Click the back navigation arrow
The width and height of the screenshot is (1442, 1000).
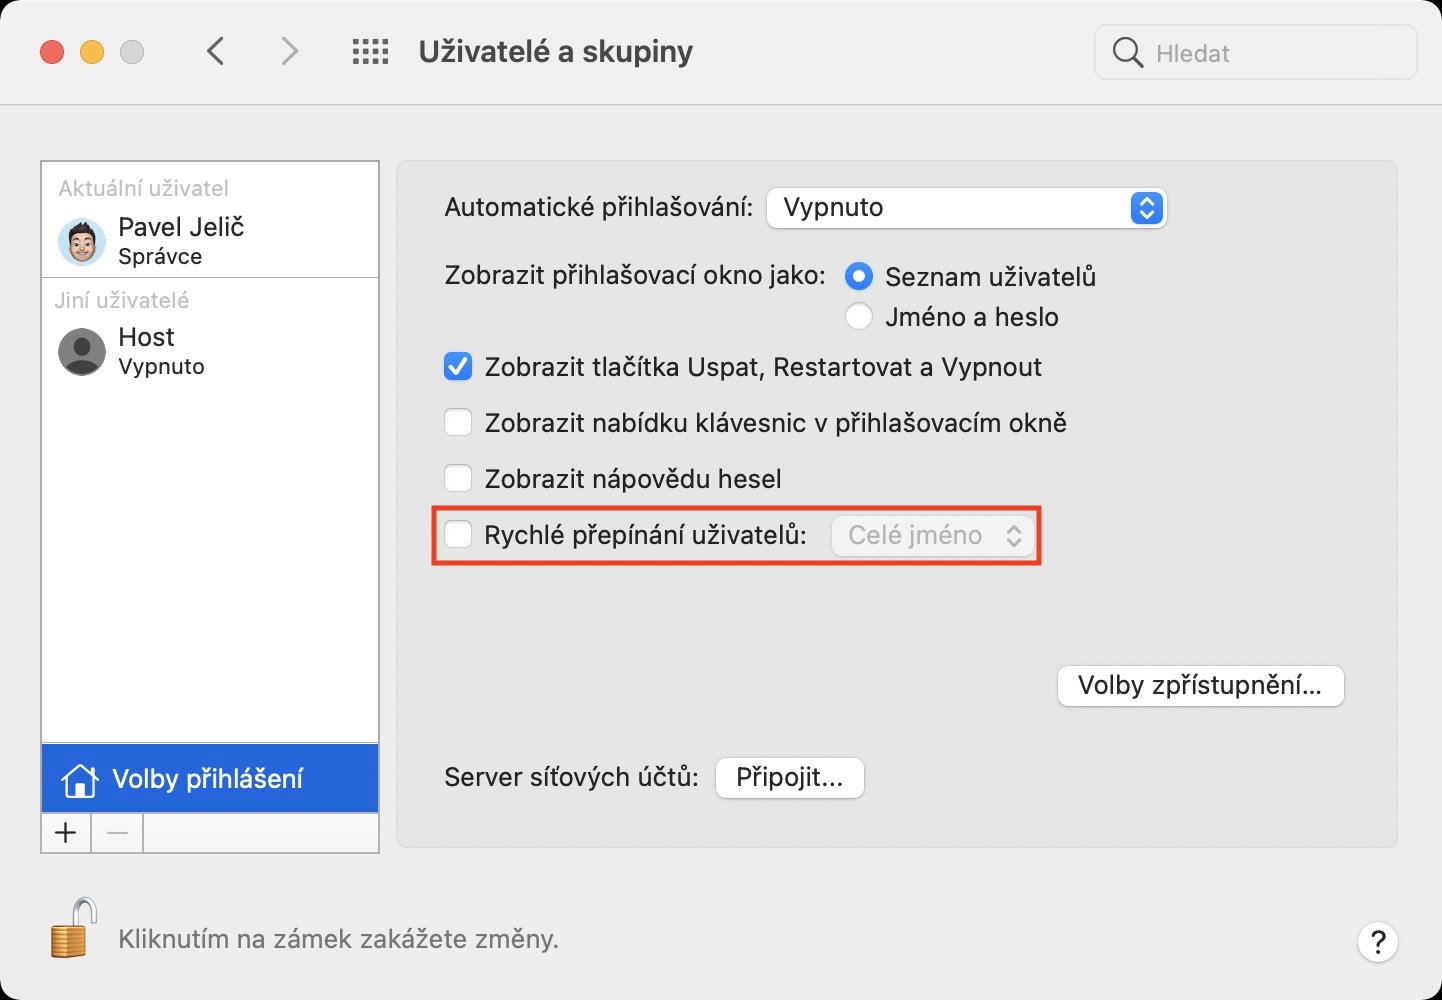215,51
